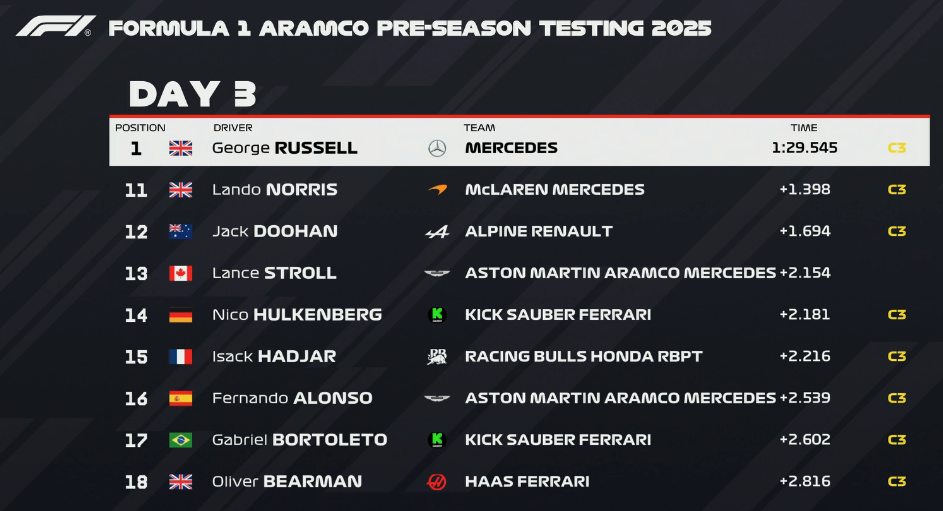Click the DAY 3 heading
This screenshot has height=511, width=943.
click(192, 94)
